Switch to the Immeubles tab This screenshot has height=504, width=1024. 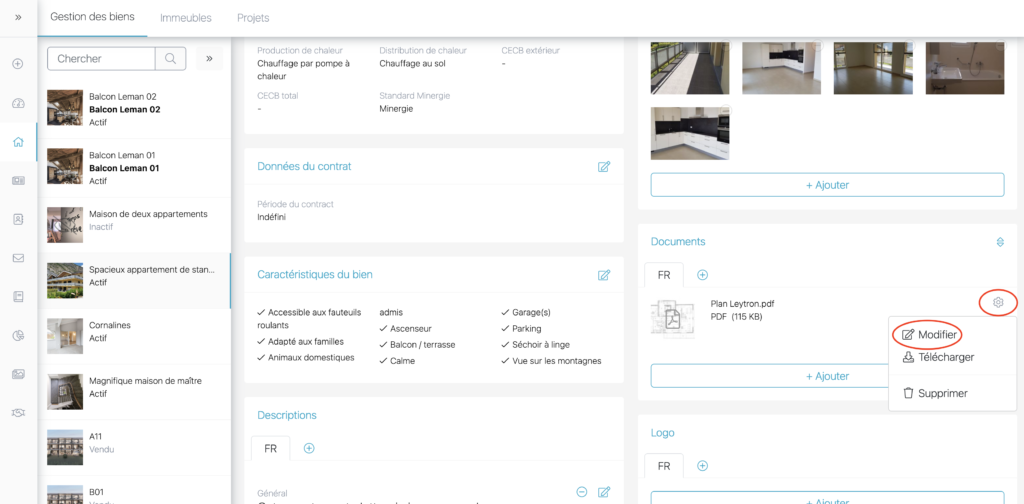pyautogui.click(x=186, y=18)
